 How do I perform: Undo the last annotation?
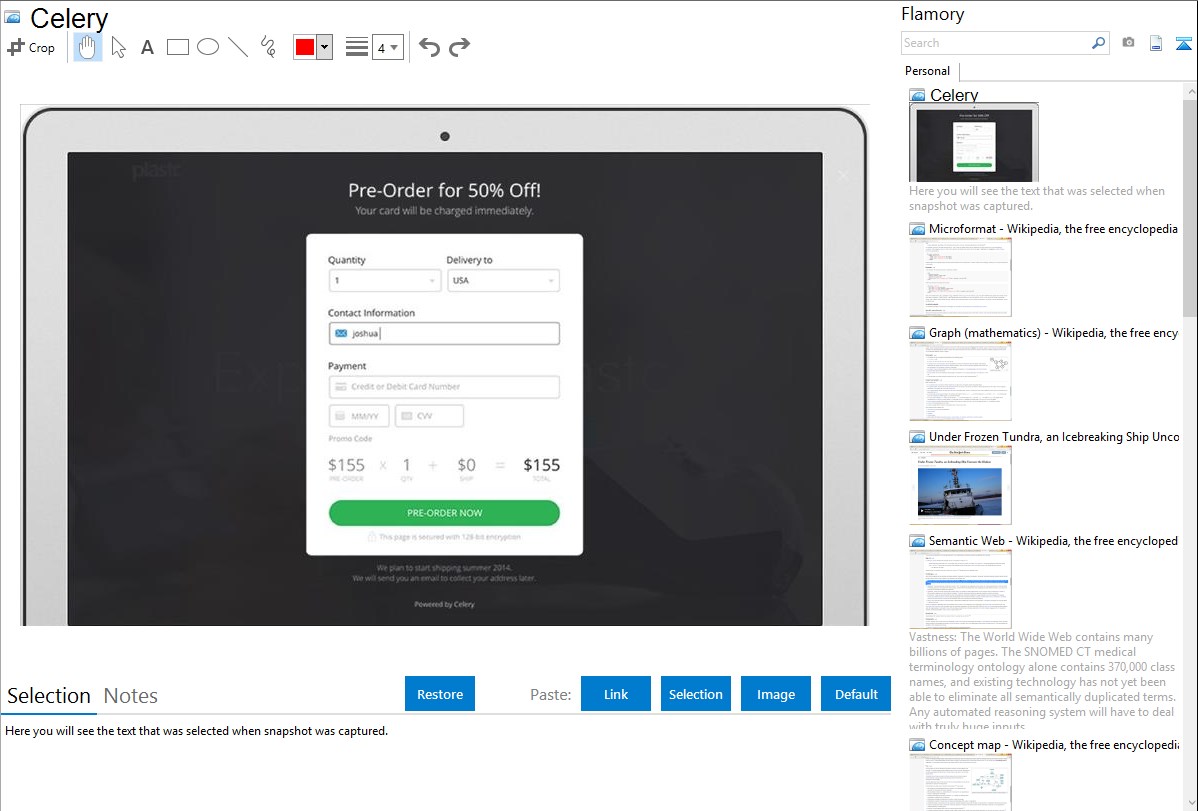429,47
